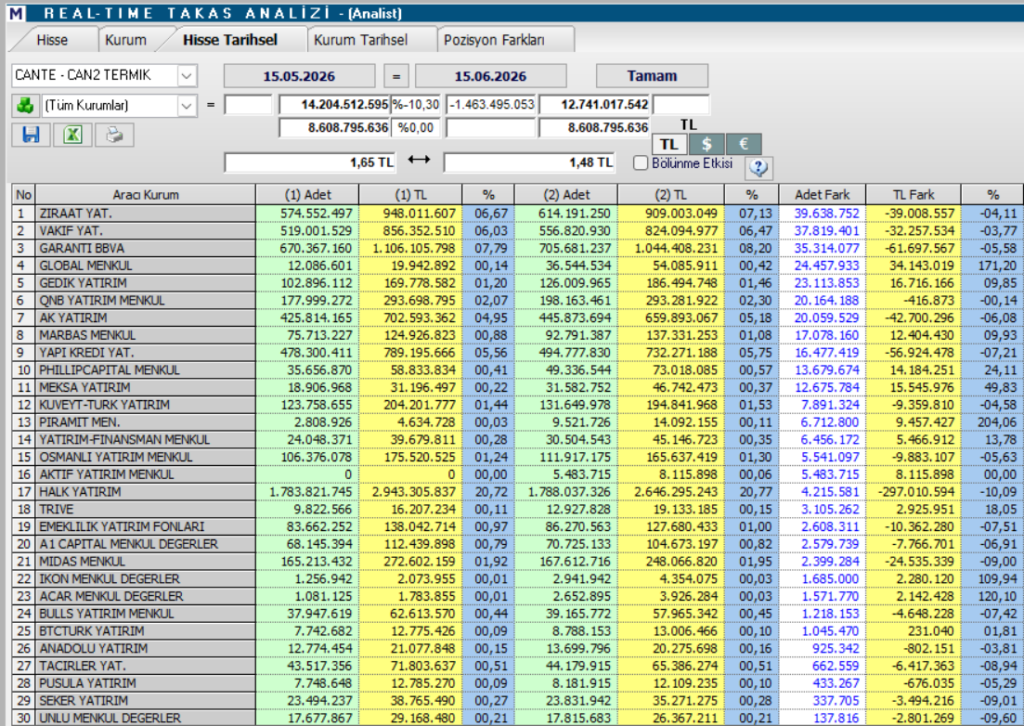Select the HALK YATIRIM row
The width and height of the screenshot is (1024, 726).
[517, 492]
